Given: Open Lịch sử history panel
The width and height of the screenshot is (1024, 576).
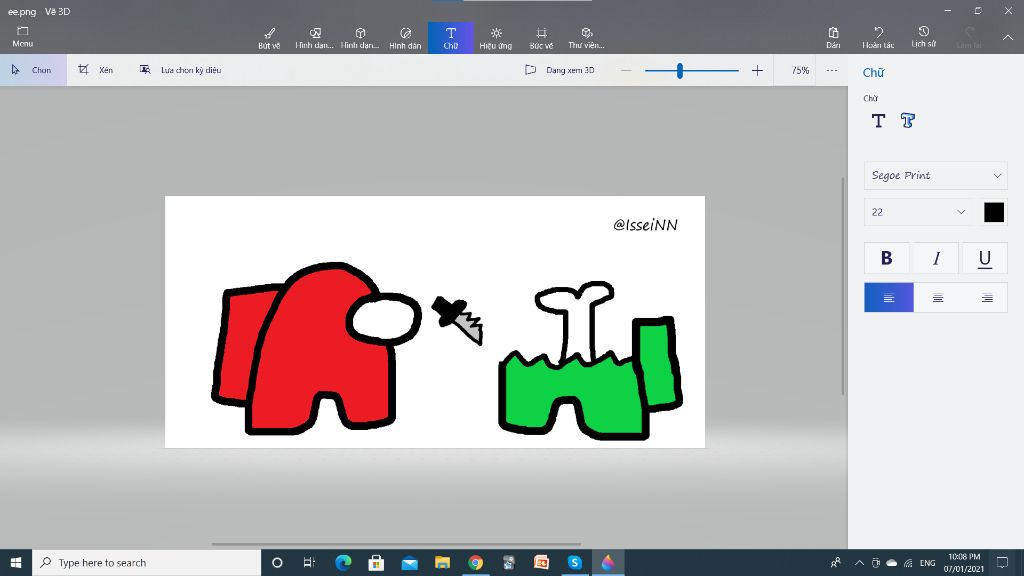Looking at the screenshot, I should pyautogui.click(x=923, y=37).
